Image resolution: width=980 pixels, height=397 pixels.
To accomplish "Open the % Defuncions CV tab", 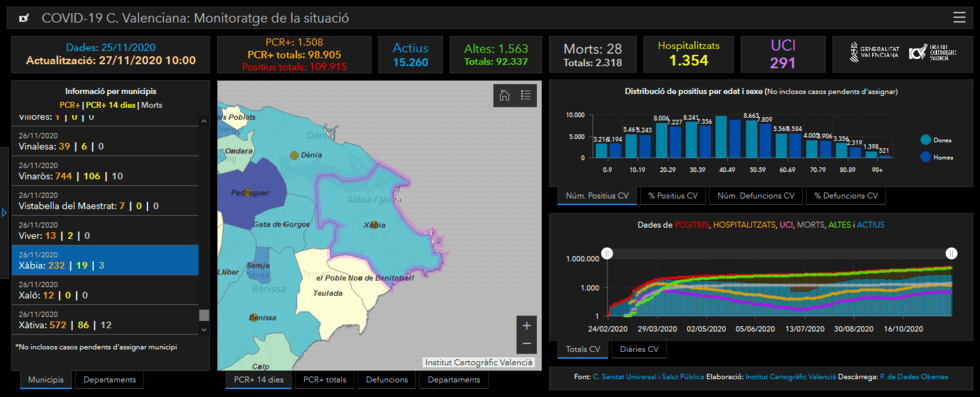I will tap(846, 196).
